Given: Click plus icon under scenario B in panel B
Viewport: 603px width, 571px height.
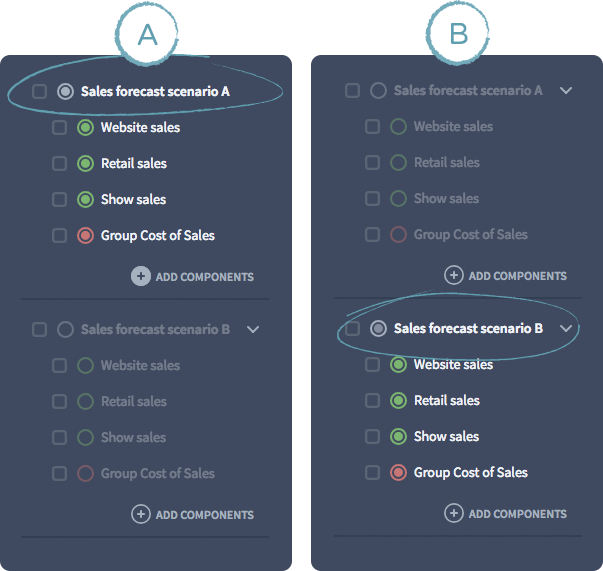Looking at the screenshot, I should (454, 513).
